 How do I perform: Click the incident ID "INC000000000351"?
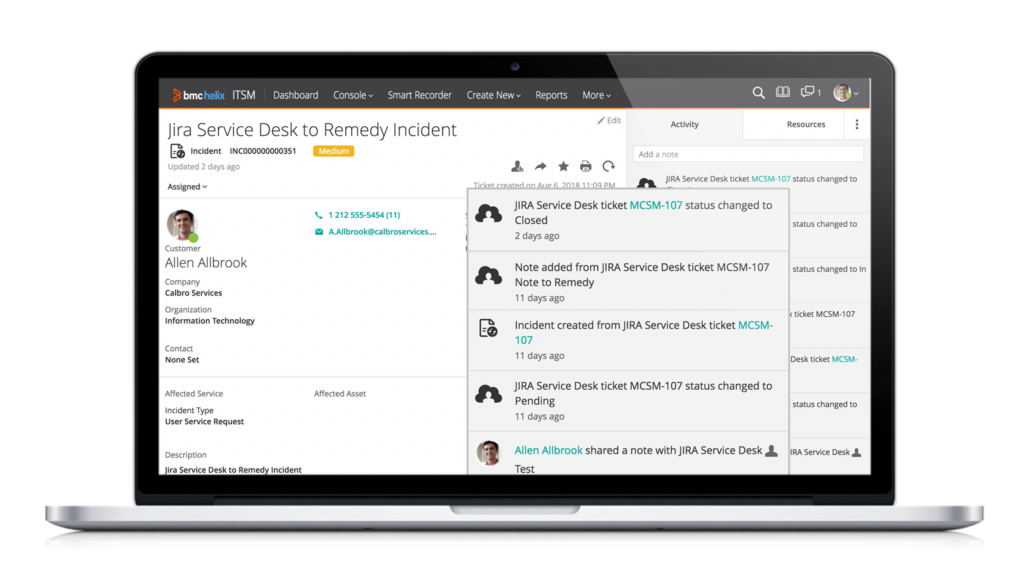click(263, 151)
